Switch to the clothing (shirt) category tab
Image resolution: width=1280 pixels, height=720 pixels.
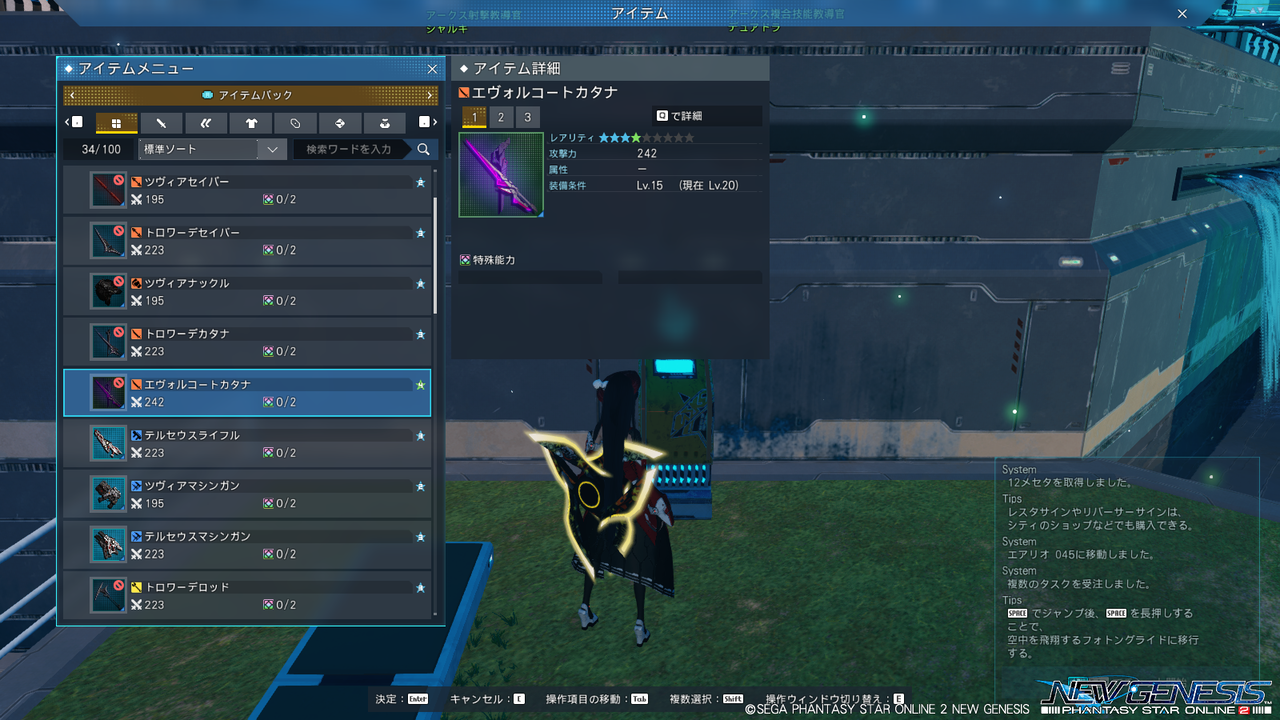pos(250,123)
